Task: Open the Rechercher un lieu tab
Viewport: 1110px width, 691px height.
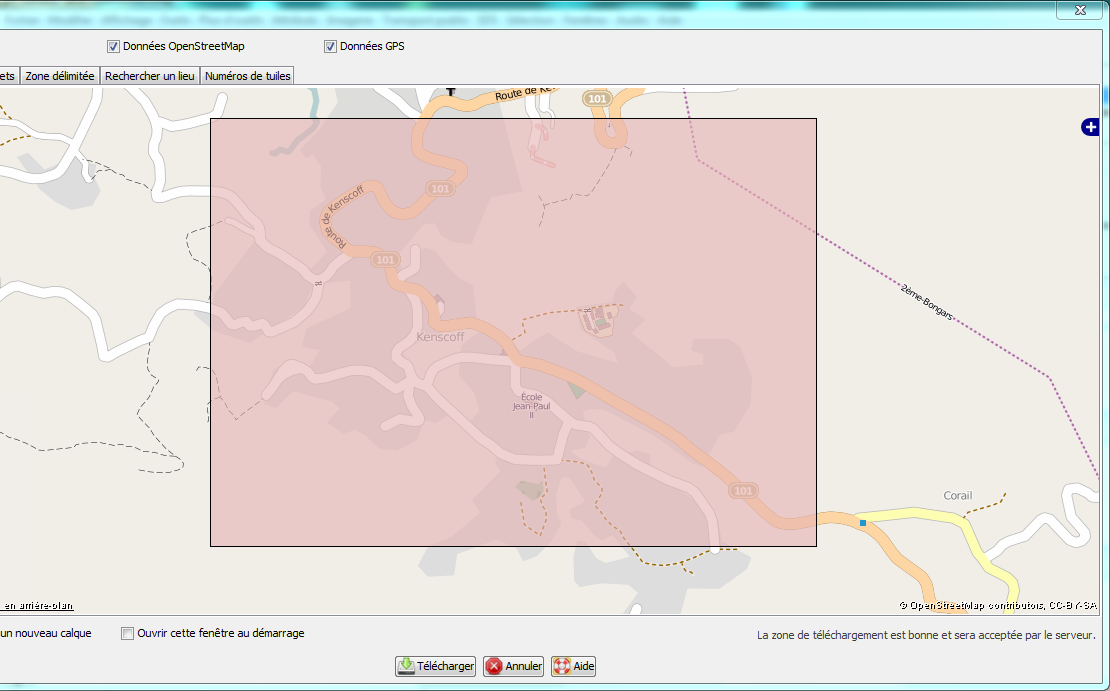Action: pyautogui.click(x=150, y=76)
